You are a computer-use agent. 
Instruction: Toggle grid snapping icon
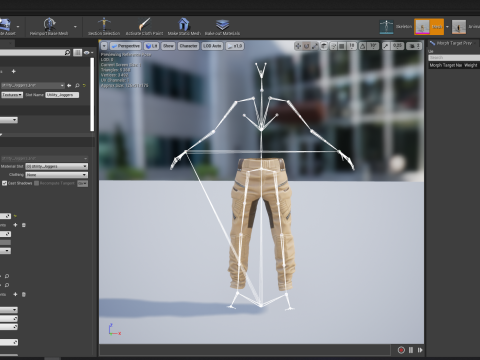(342, 46)
